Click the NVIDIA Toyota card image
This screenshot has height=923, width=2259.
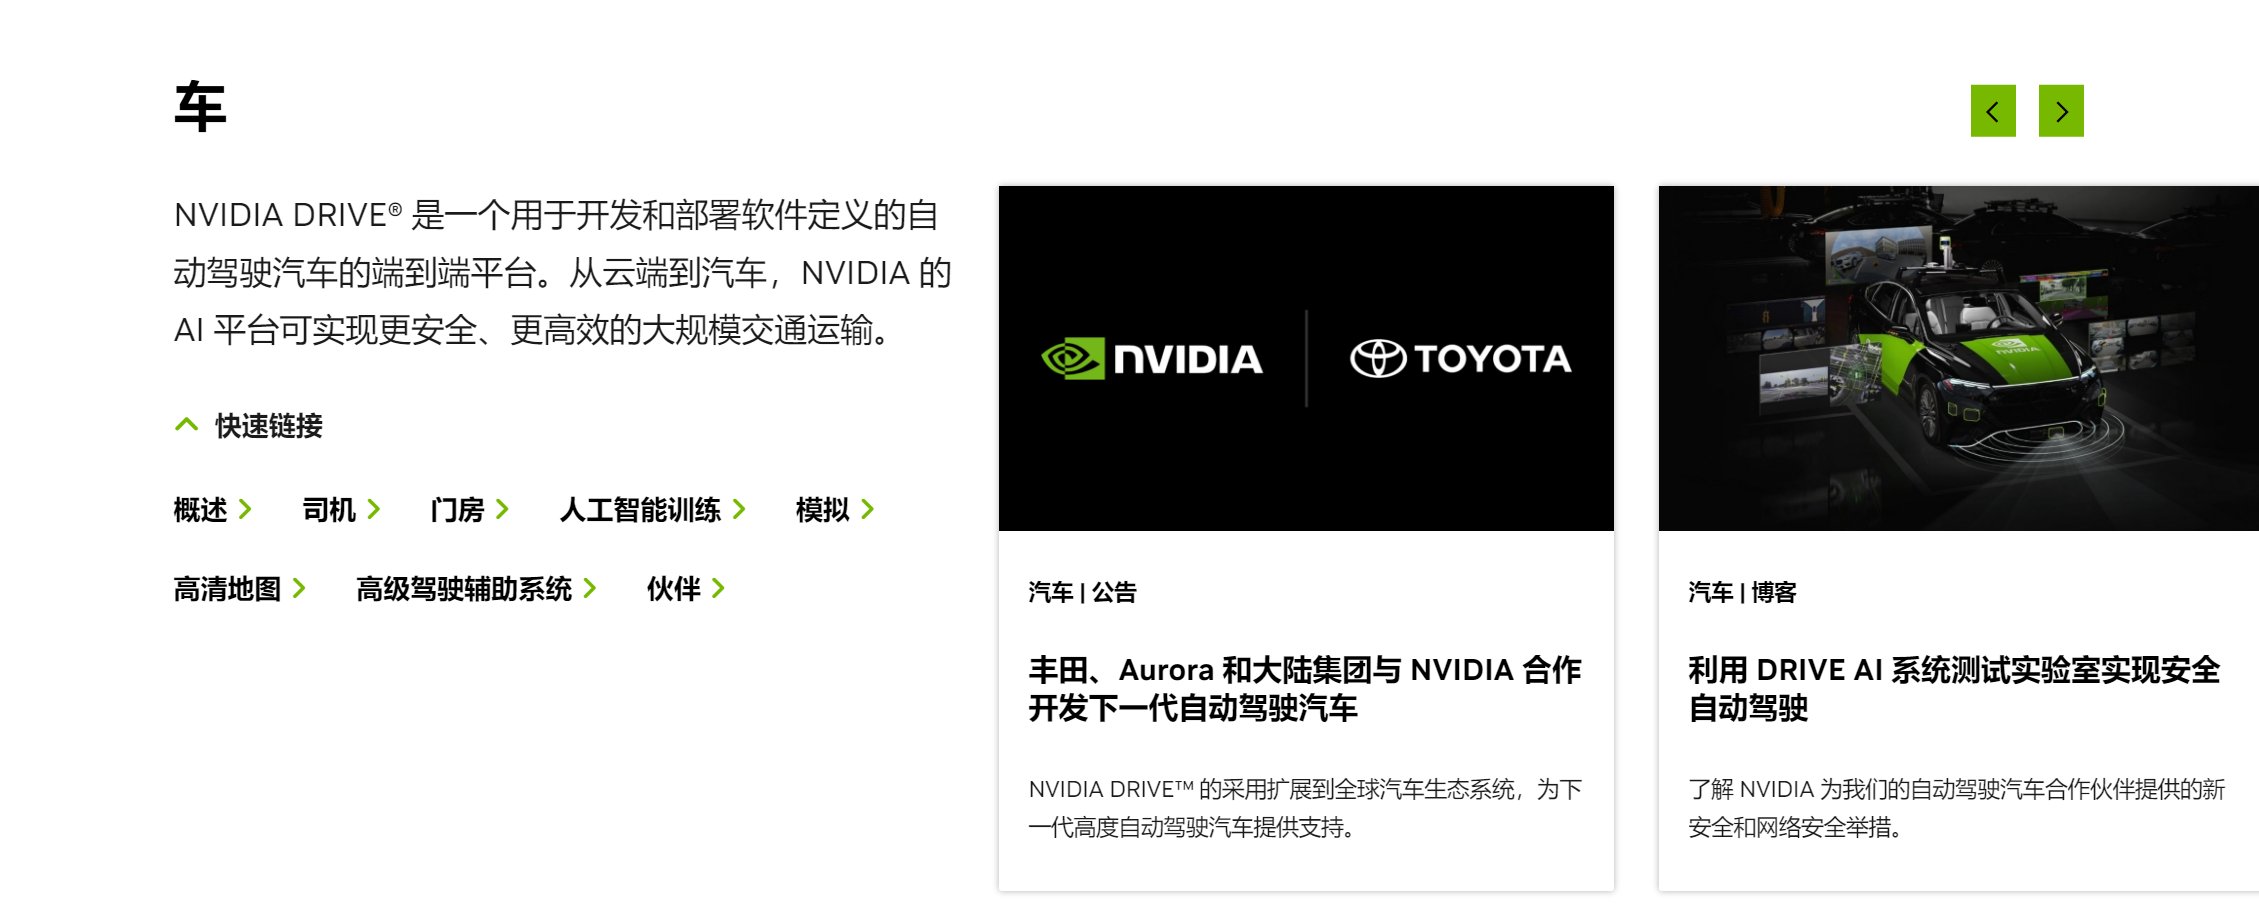pyautogui.click(x=1306, y=358)
